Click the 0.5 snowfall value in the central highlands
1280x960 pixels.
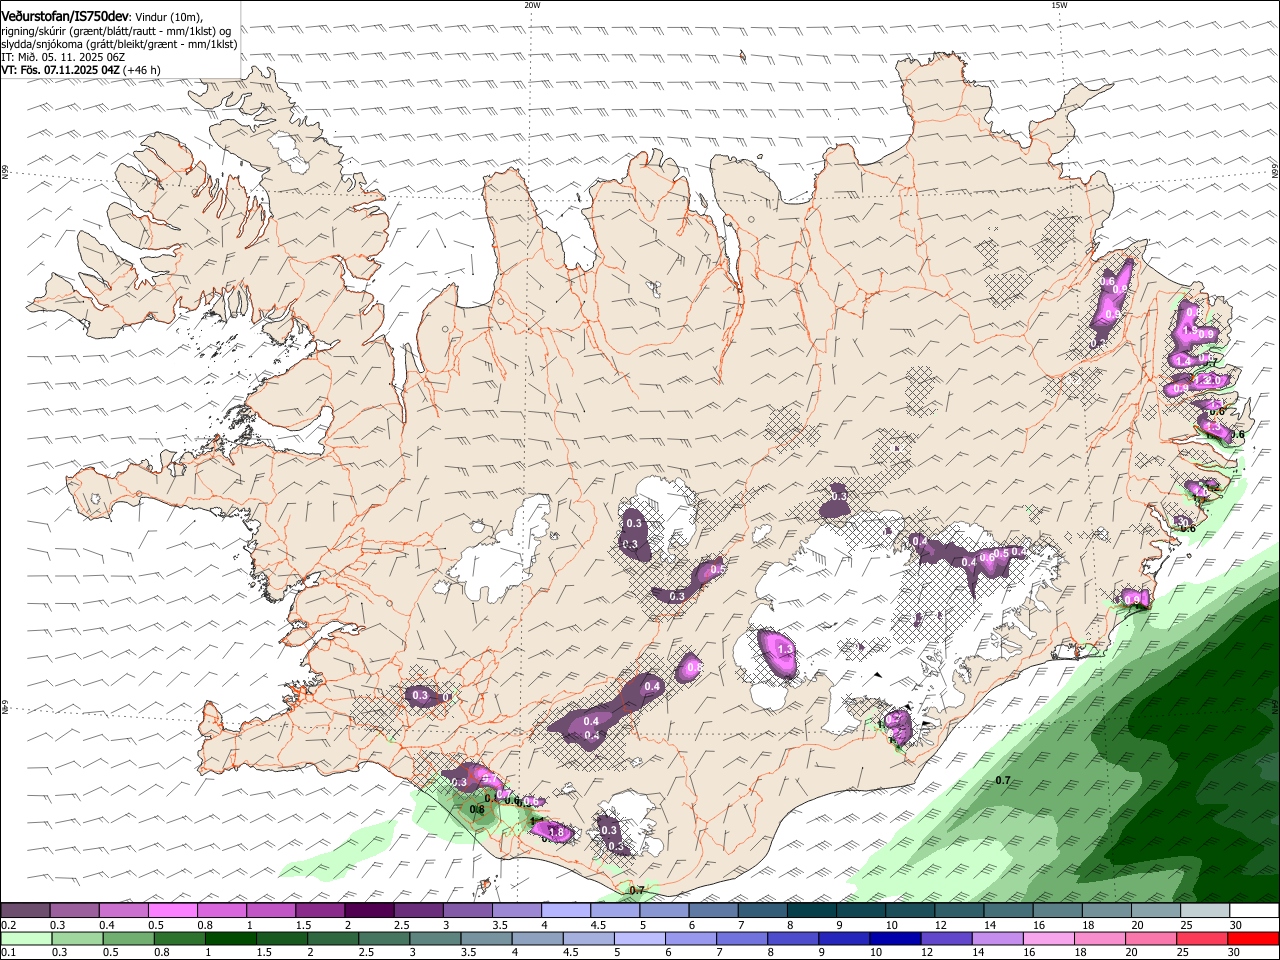click(717, 569)
